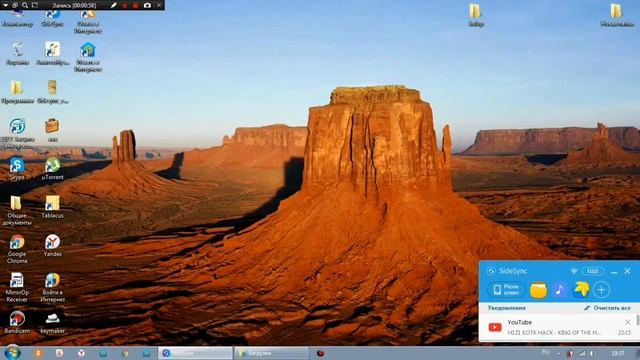The width and height of the screenshot is (640, 360).
Task: Click the pencil draw icon in recording bar
Action: (113, 5)
